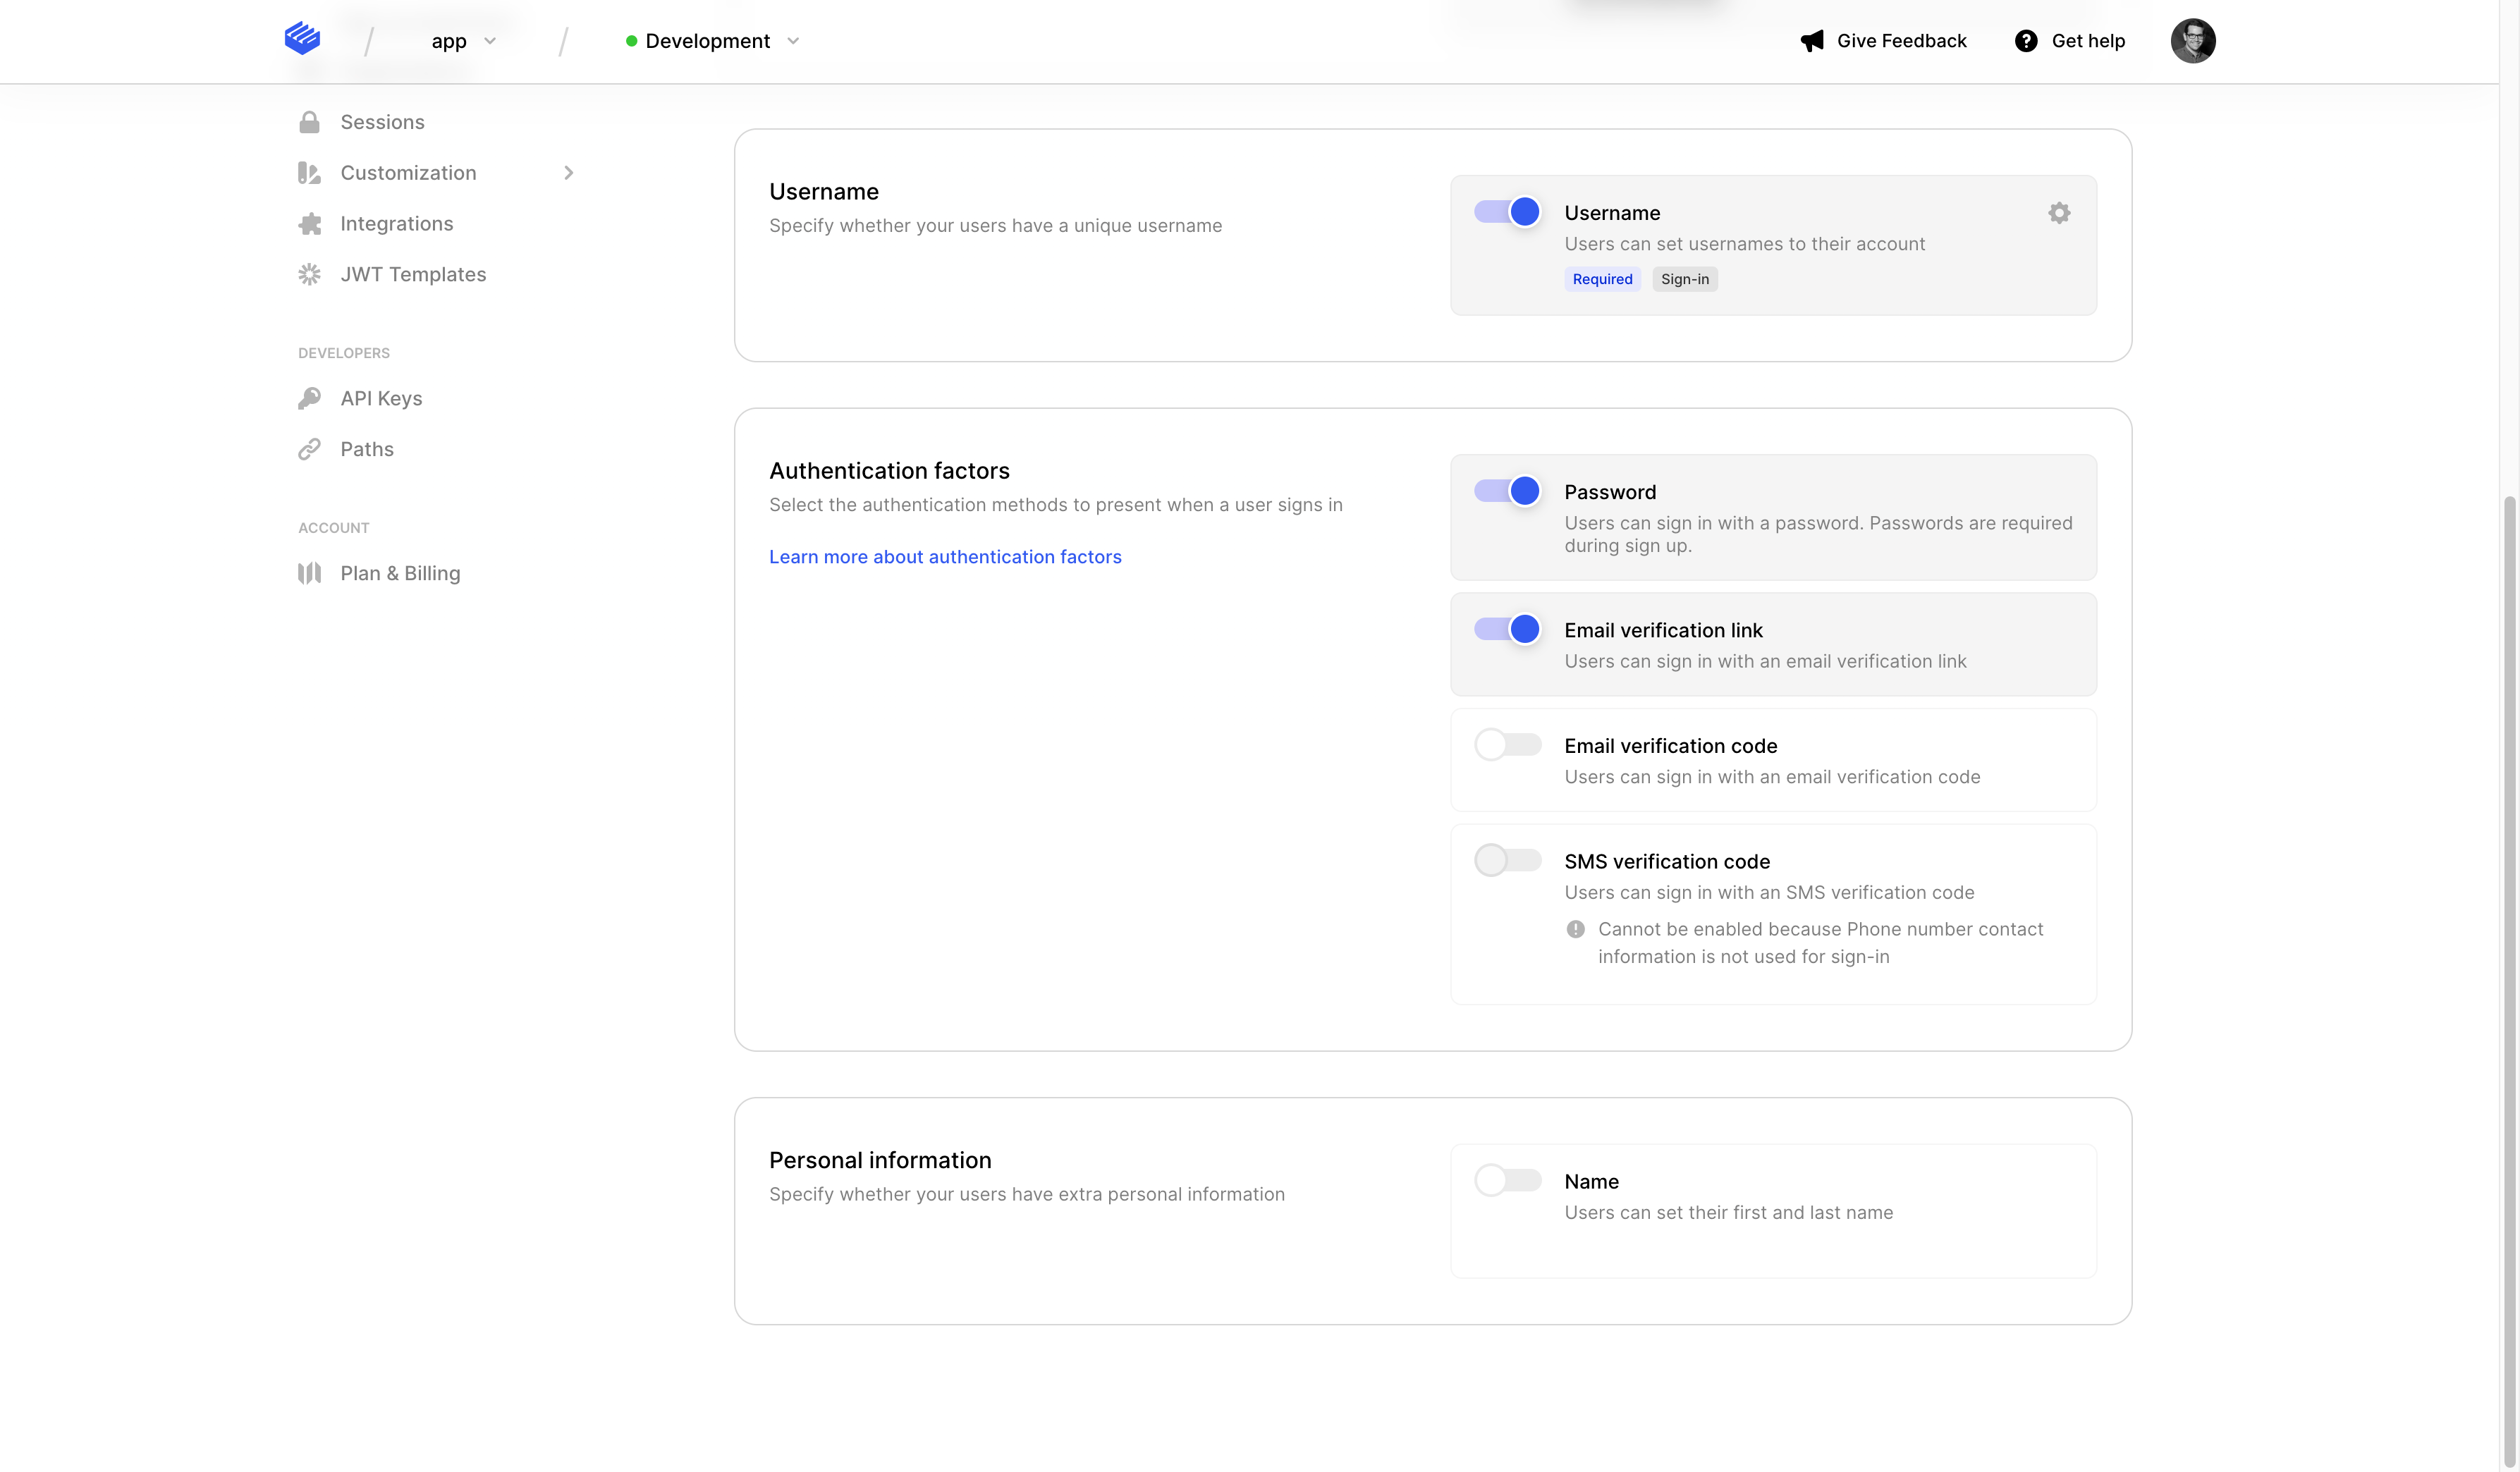
Task: Go to Plan & Billing
Action: 400,573
